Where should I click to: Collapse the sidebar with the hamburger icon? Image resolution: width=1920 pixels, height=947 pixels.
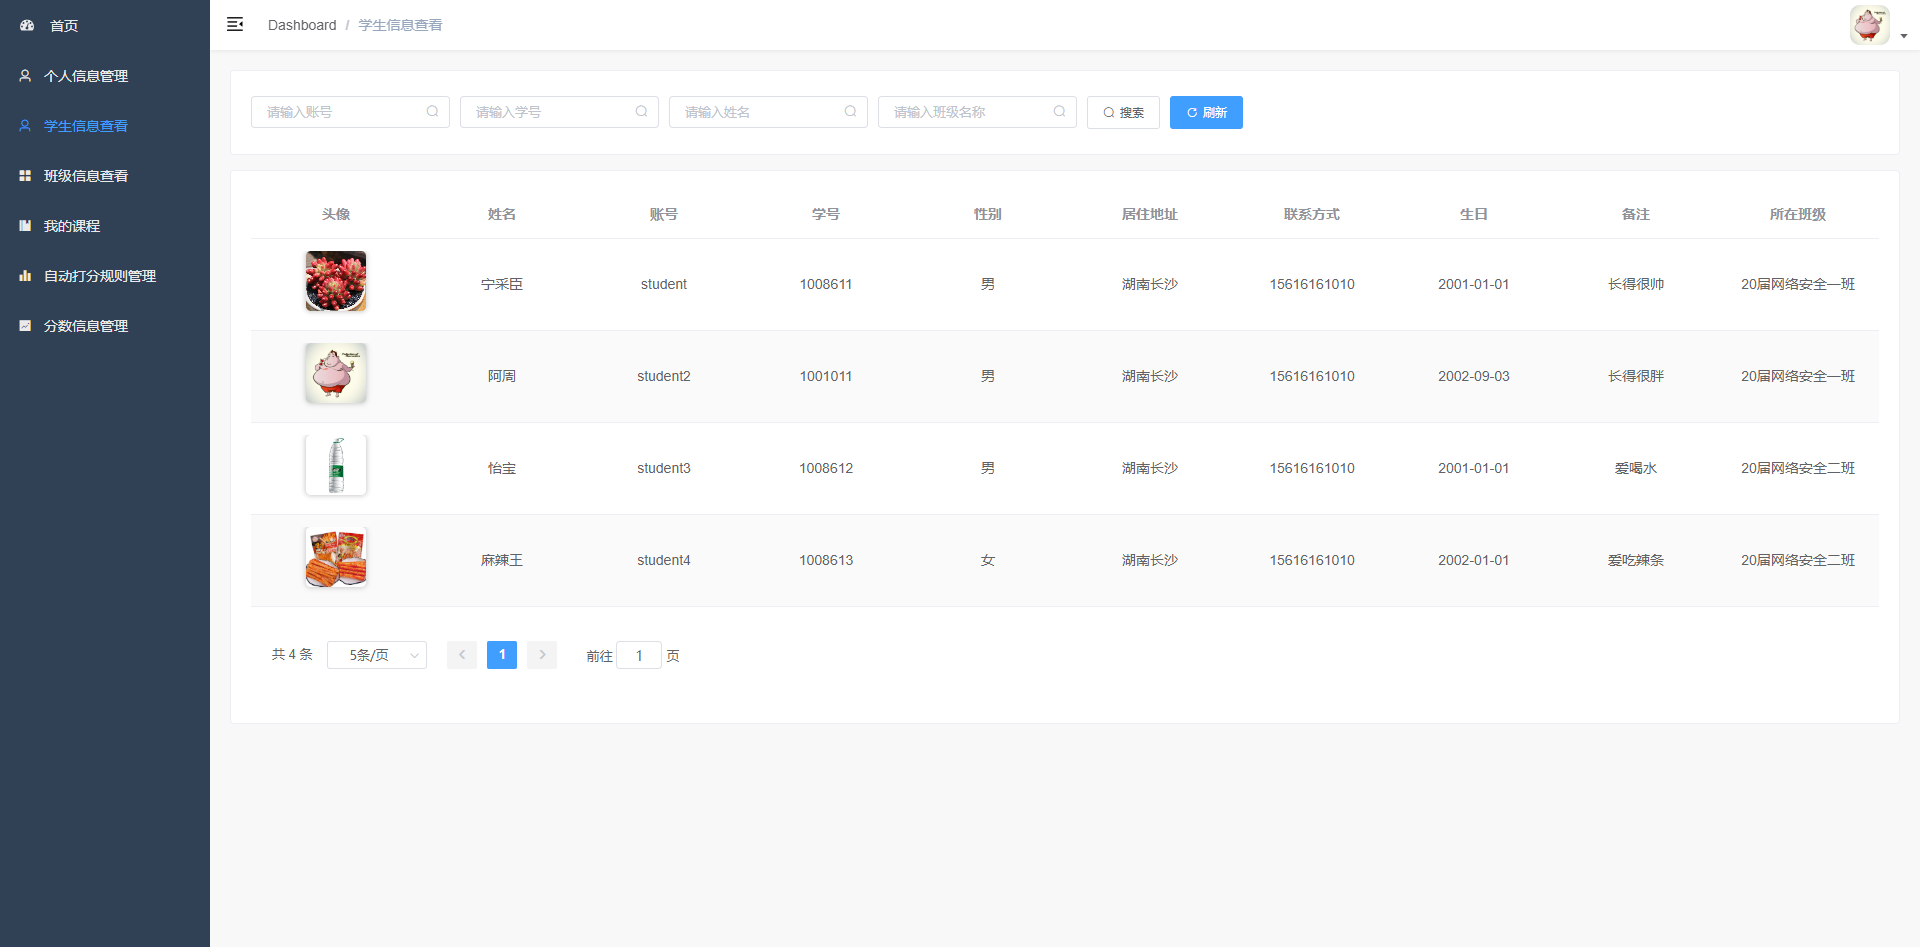[x=235, y=25]
